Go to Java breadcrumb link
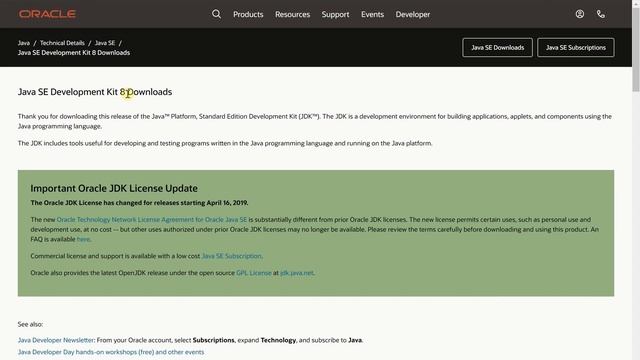The image size is (640, 360). [24, 43]
